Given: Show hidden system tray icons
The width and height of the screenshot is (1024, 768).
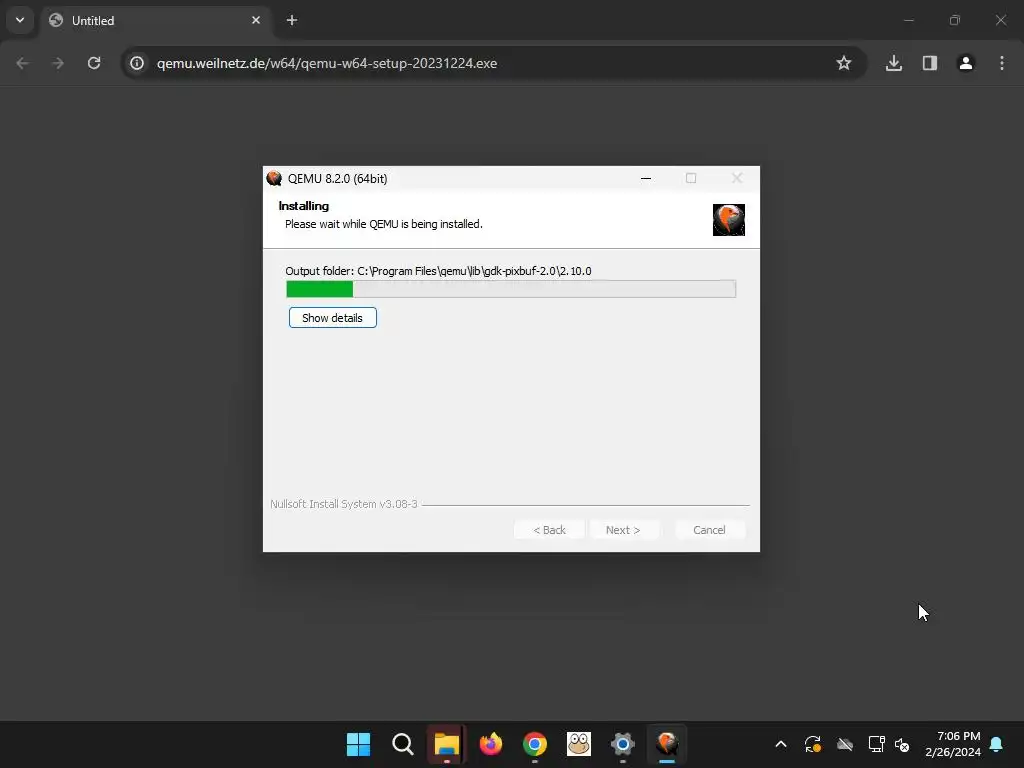Looking at the screenshot, I should (781, 744).
